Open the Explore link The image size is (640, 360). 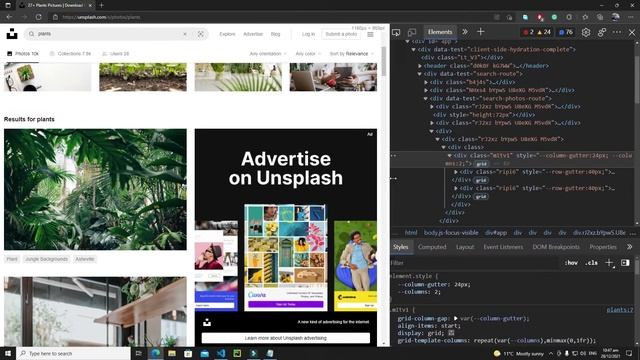pos(227,34)
